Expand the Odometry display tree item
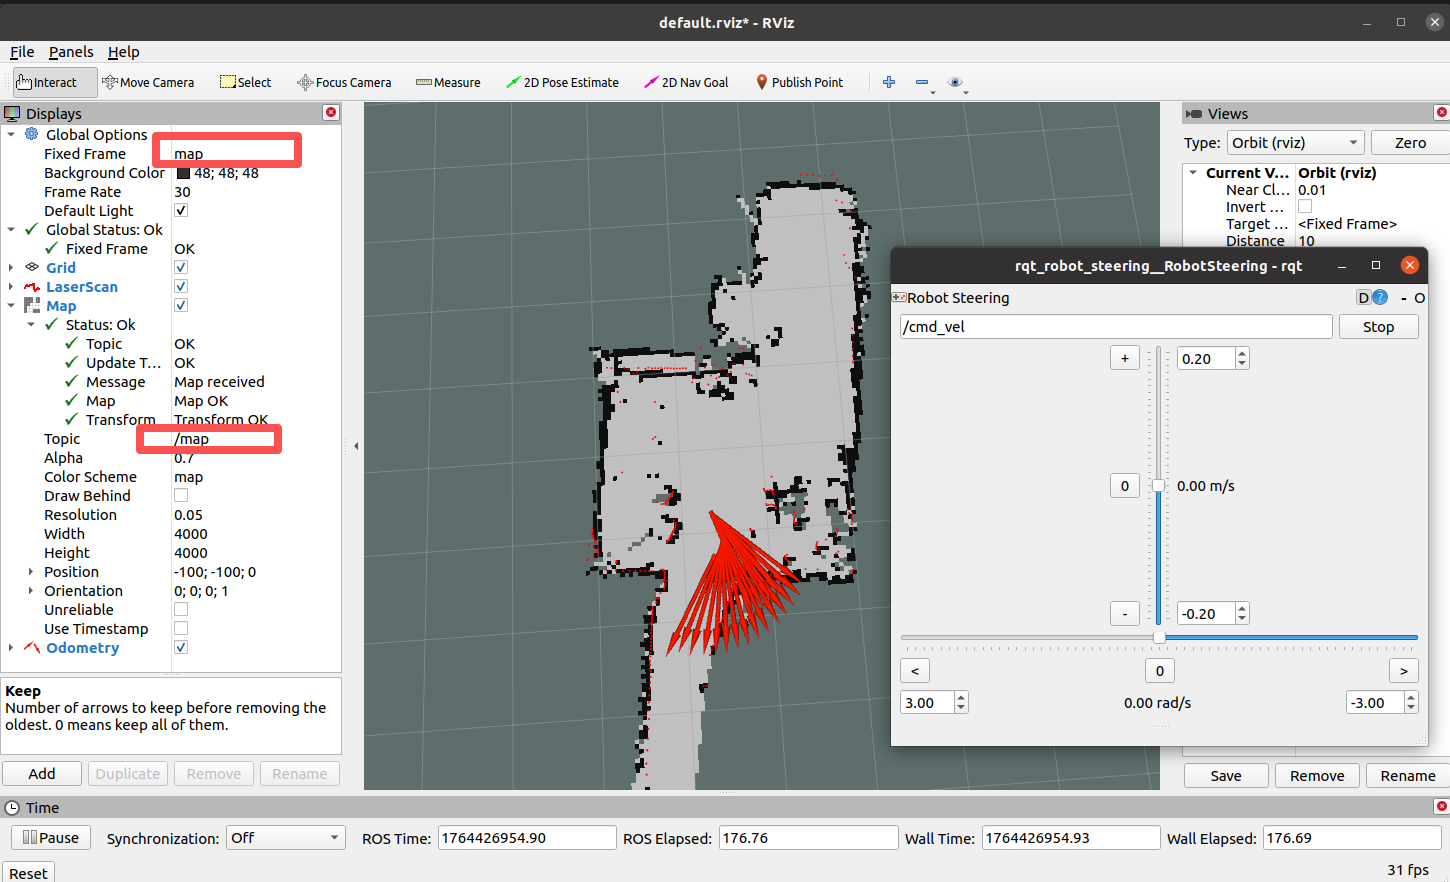The image size is (1450, 882). (11, 648)
